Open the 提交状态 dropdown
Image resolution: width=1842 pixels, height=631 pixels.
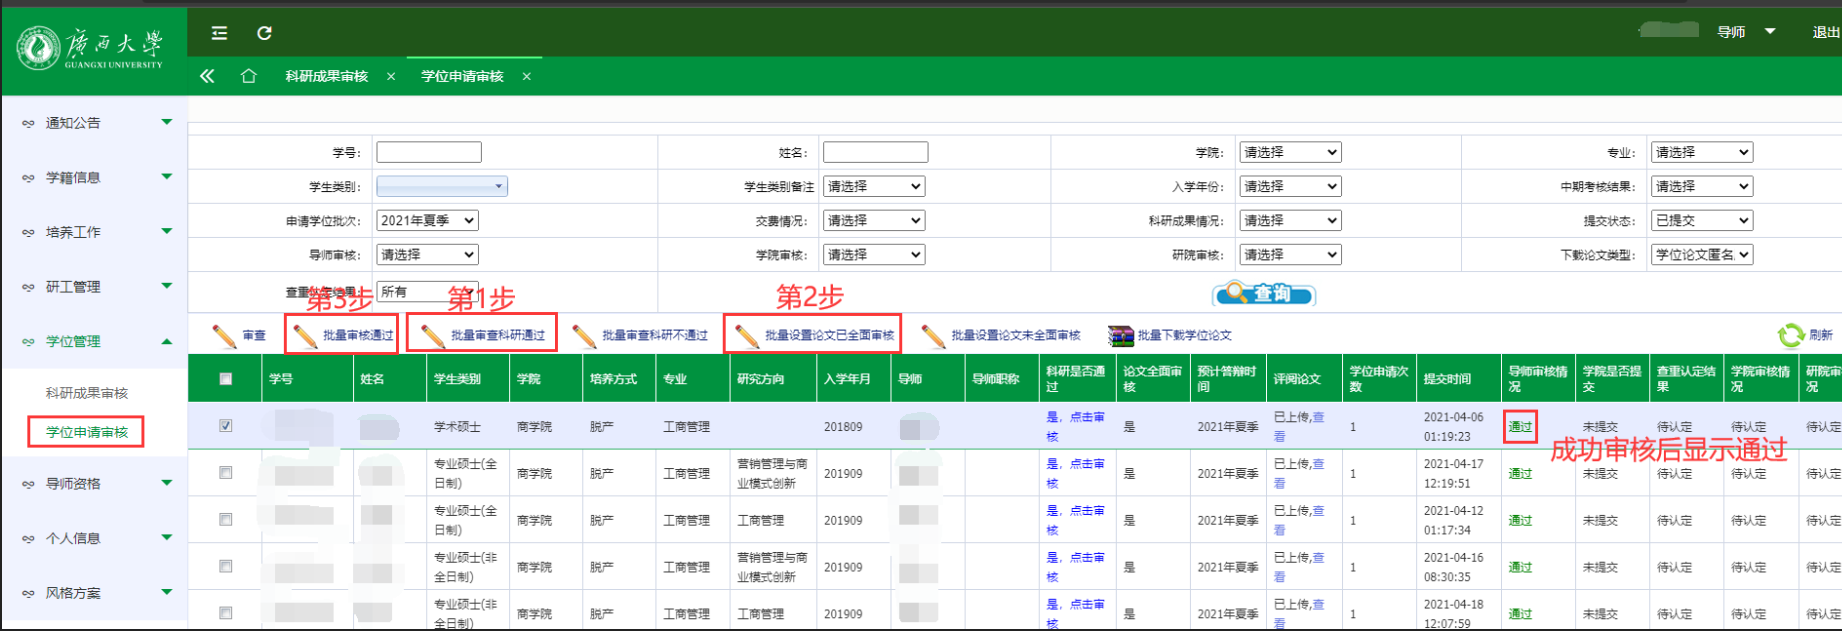(x=1701, y=221)
